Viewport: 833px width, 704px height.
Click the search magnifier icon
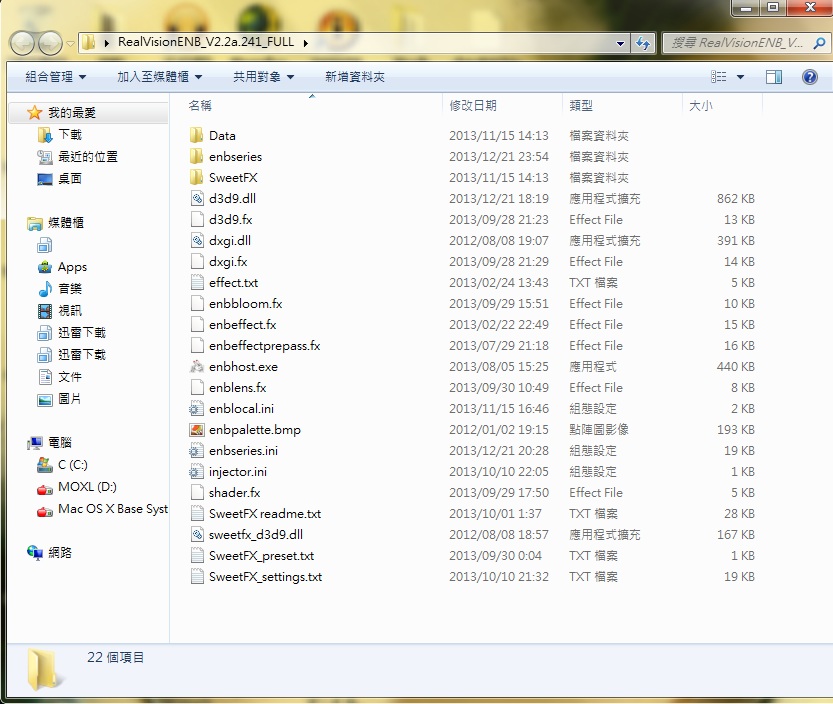pos(819,43)
